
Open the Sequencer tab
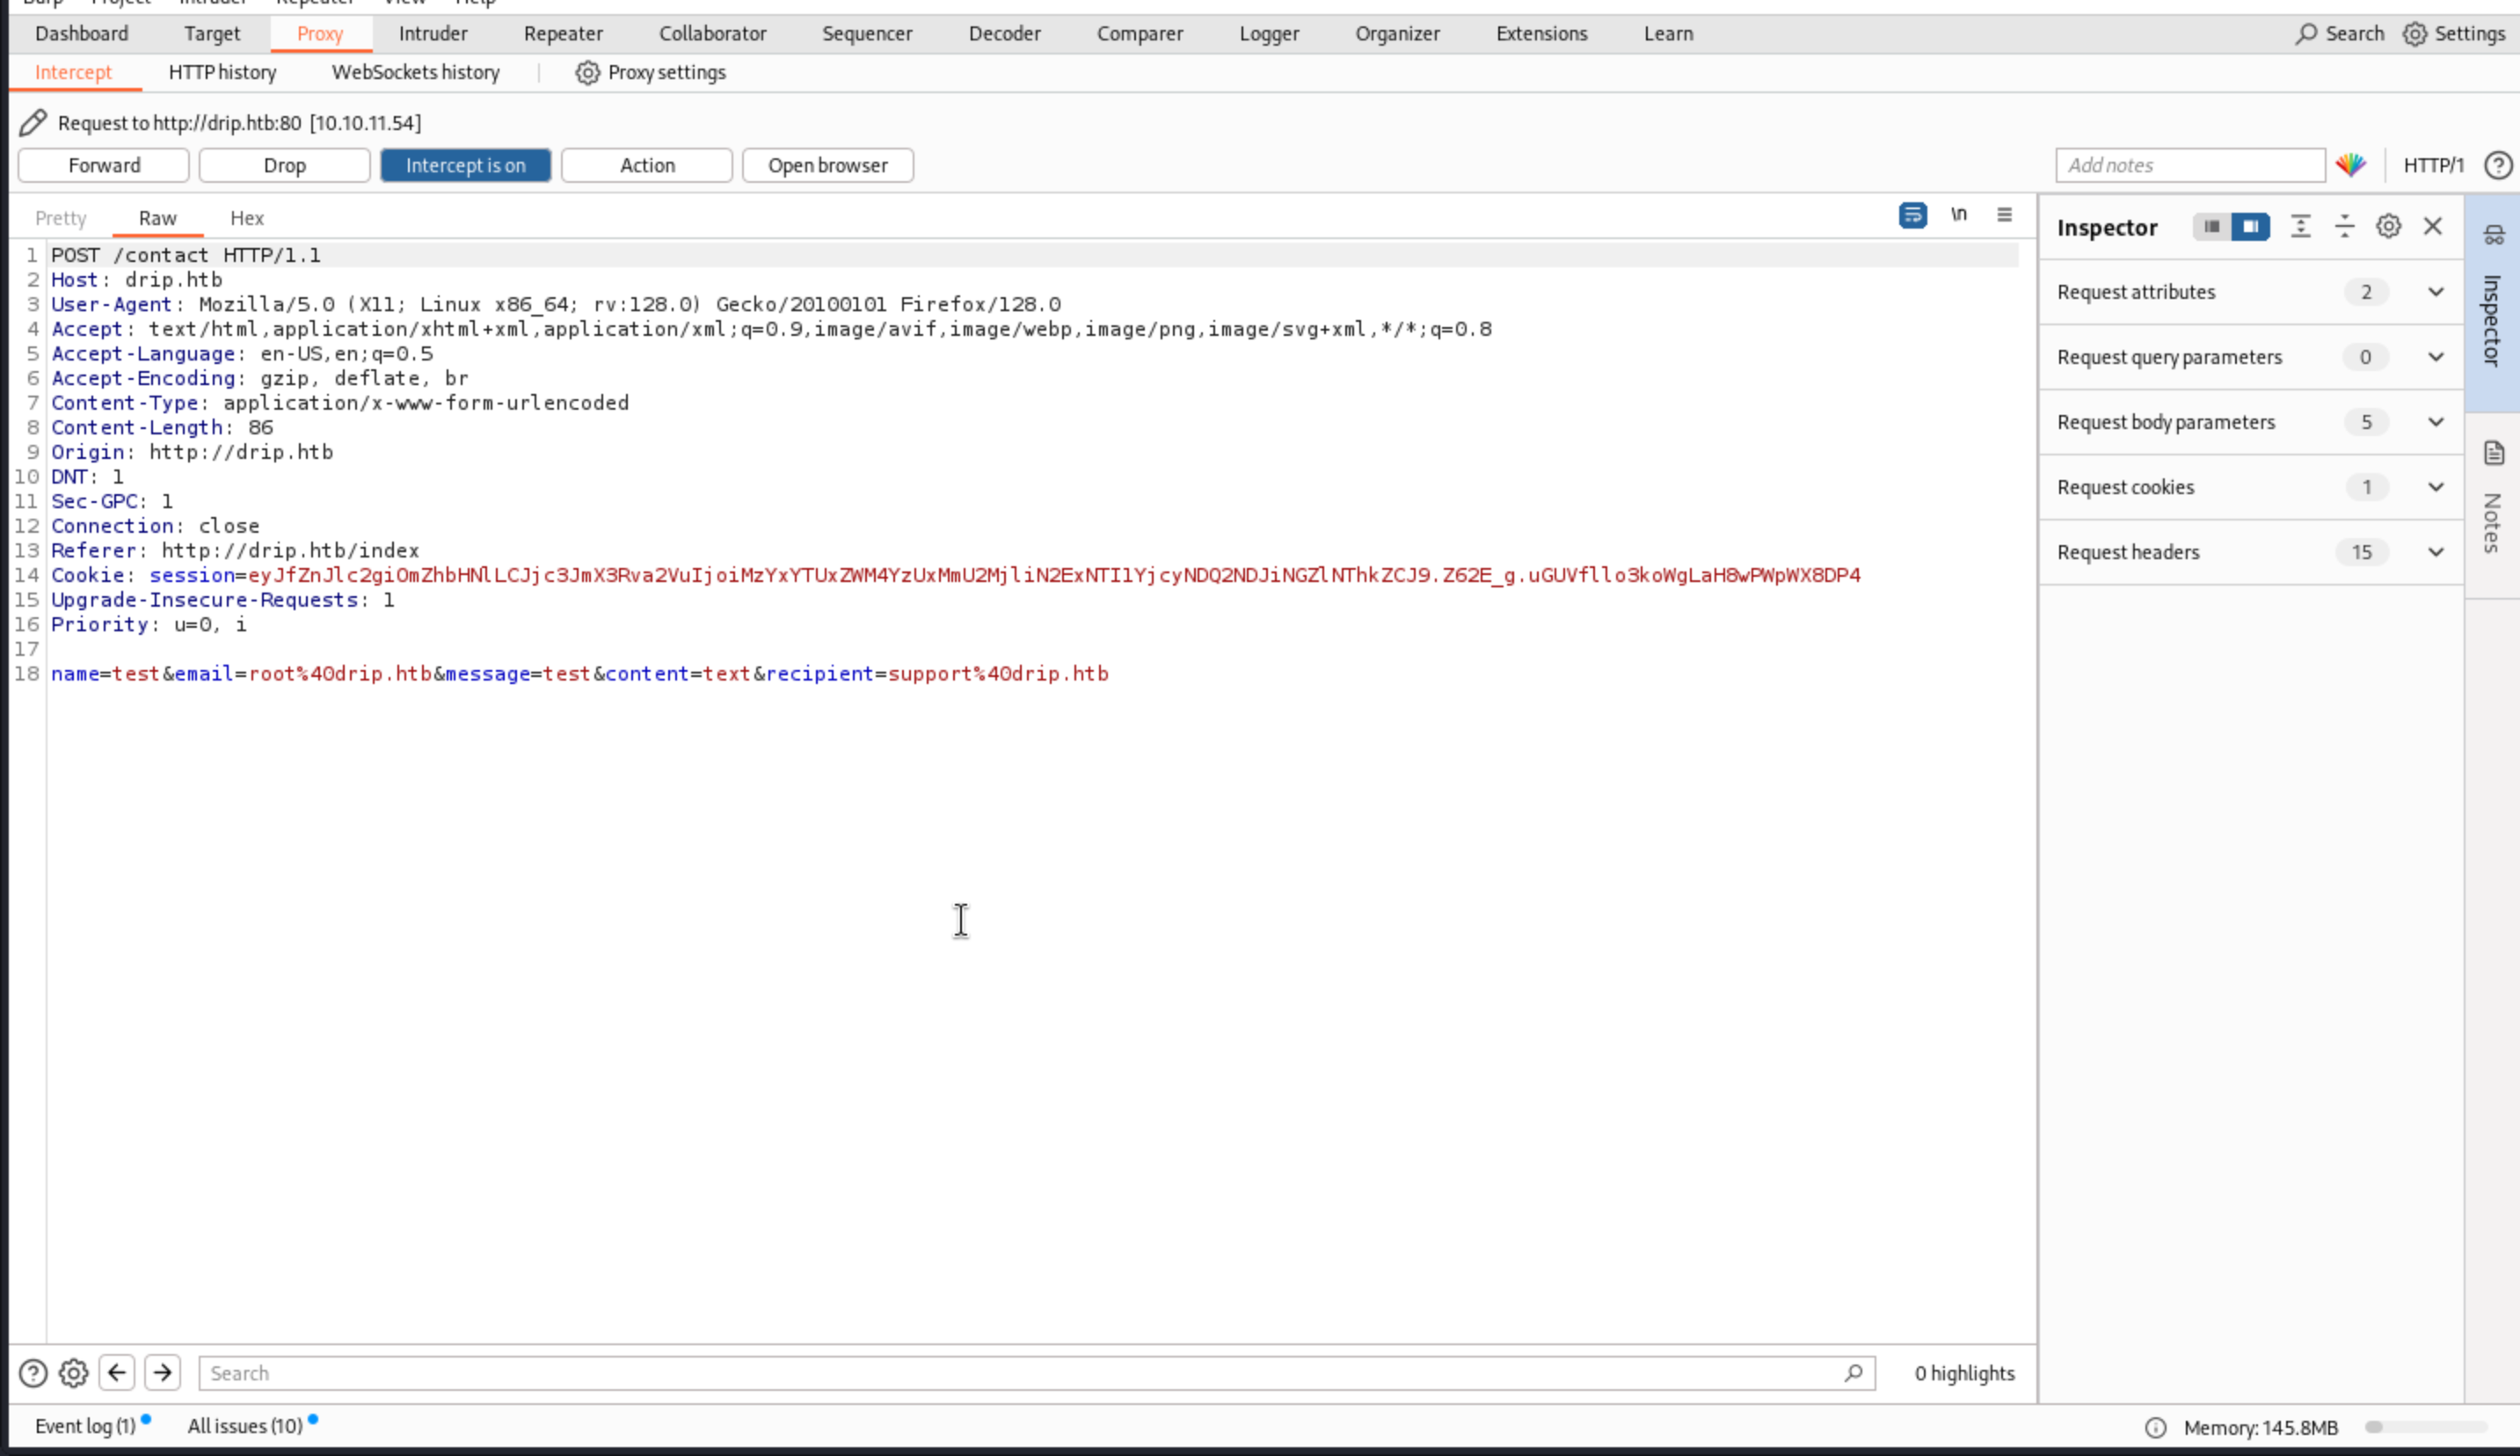click(867, 34)
